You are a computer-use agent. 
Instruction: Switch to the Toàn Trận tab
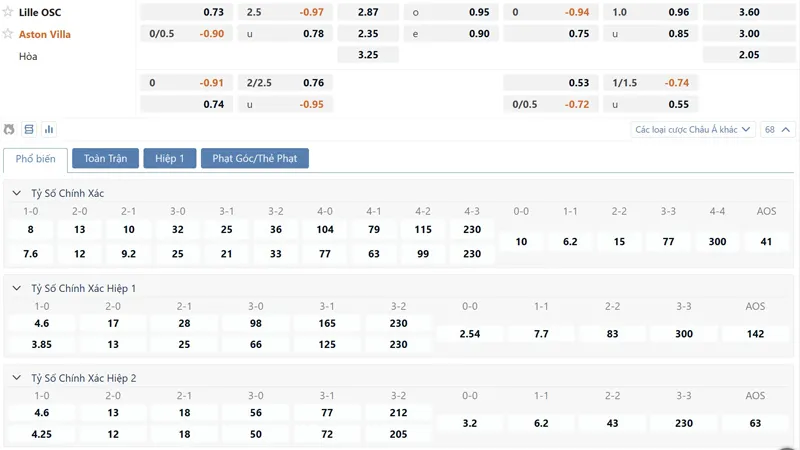105,158
